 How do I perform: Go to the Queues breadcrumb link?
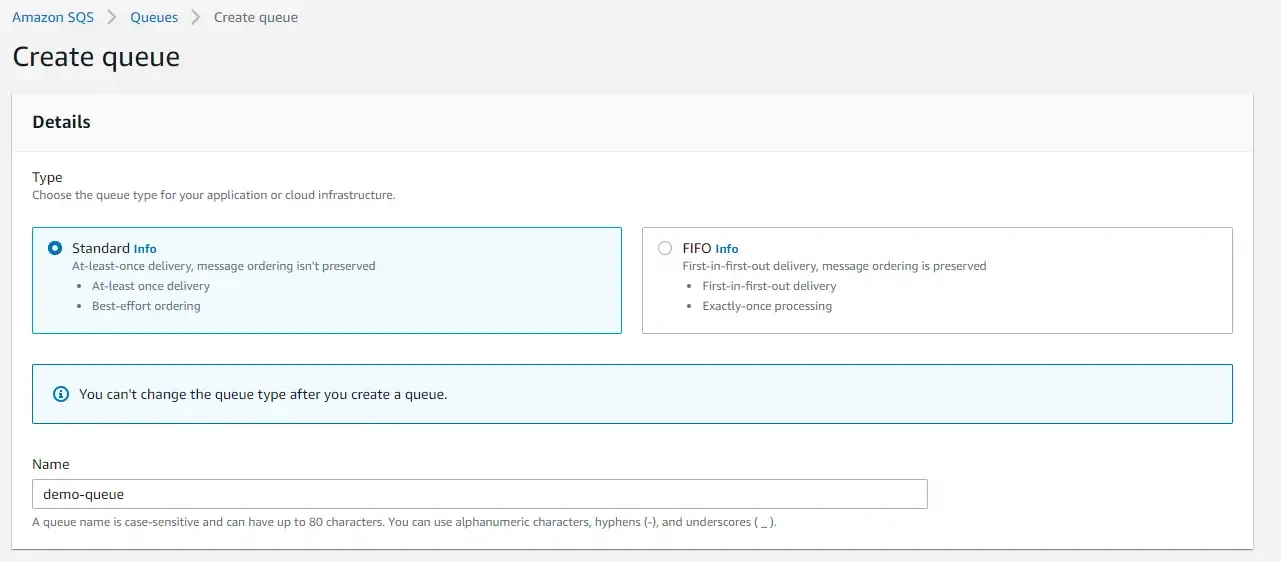pos(155,17)
